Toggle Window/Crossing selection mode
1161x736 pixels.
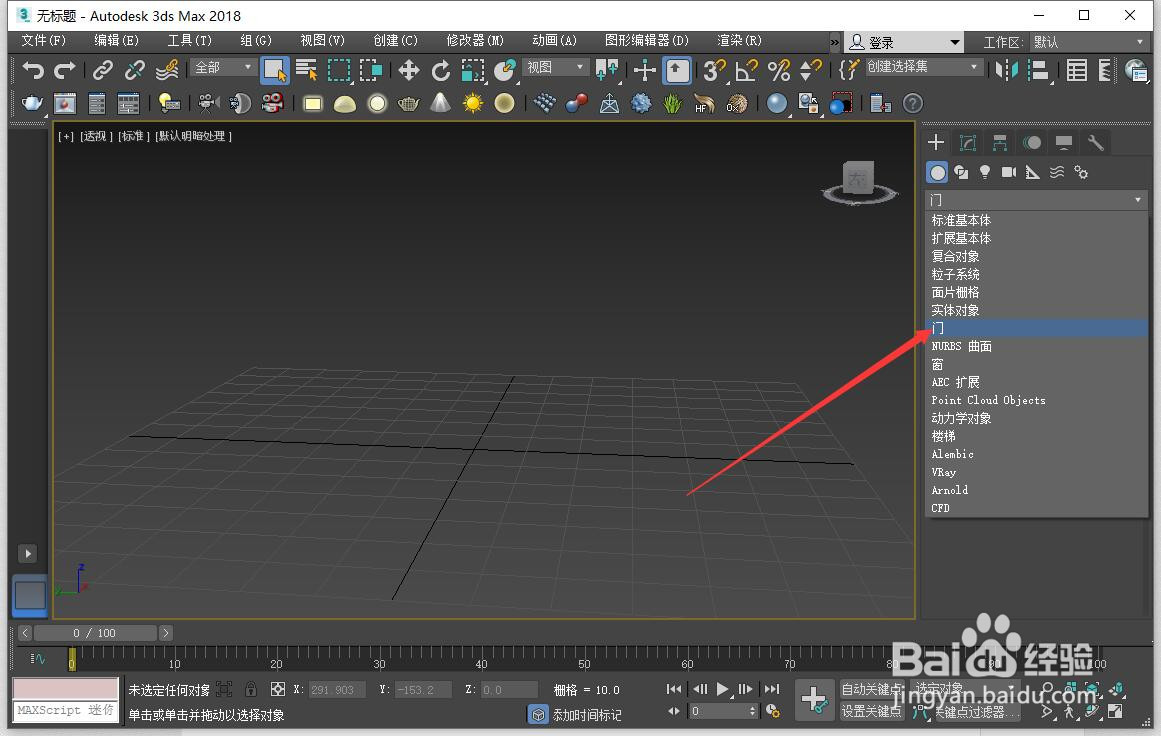tap(370, 70)
